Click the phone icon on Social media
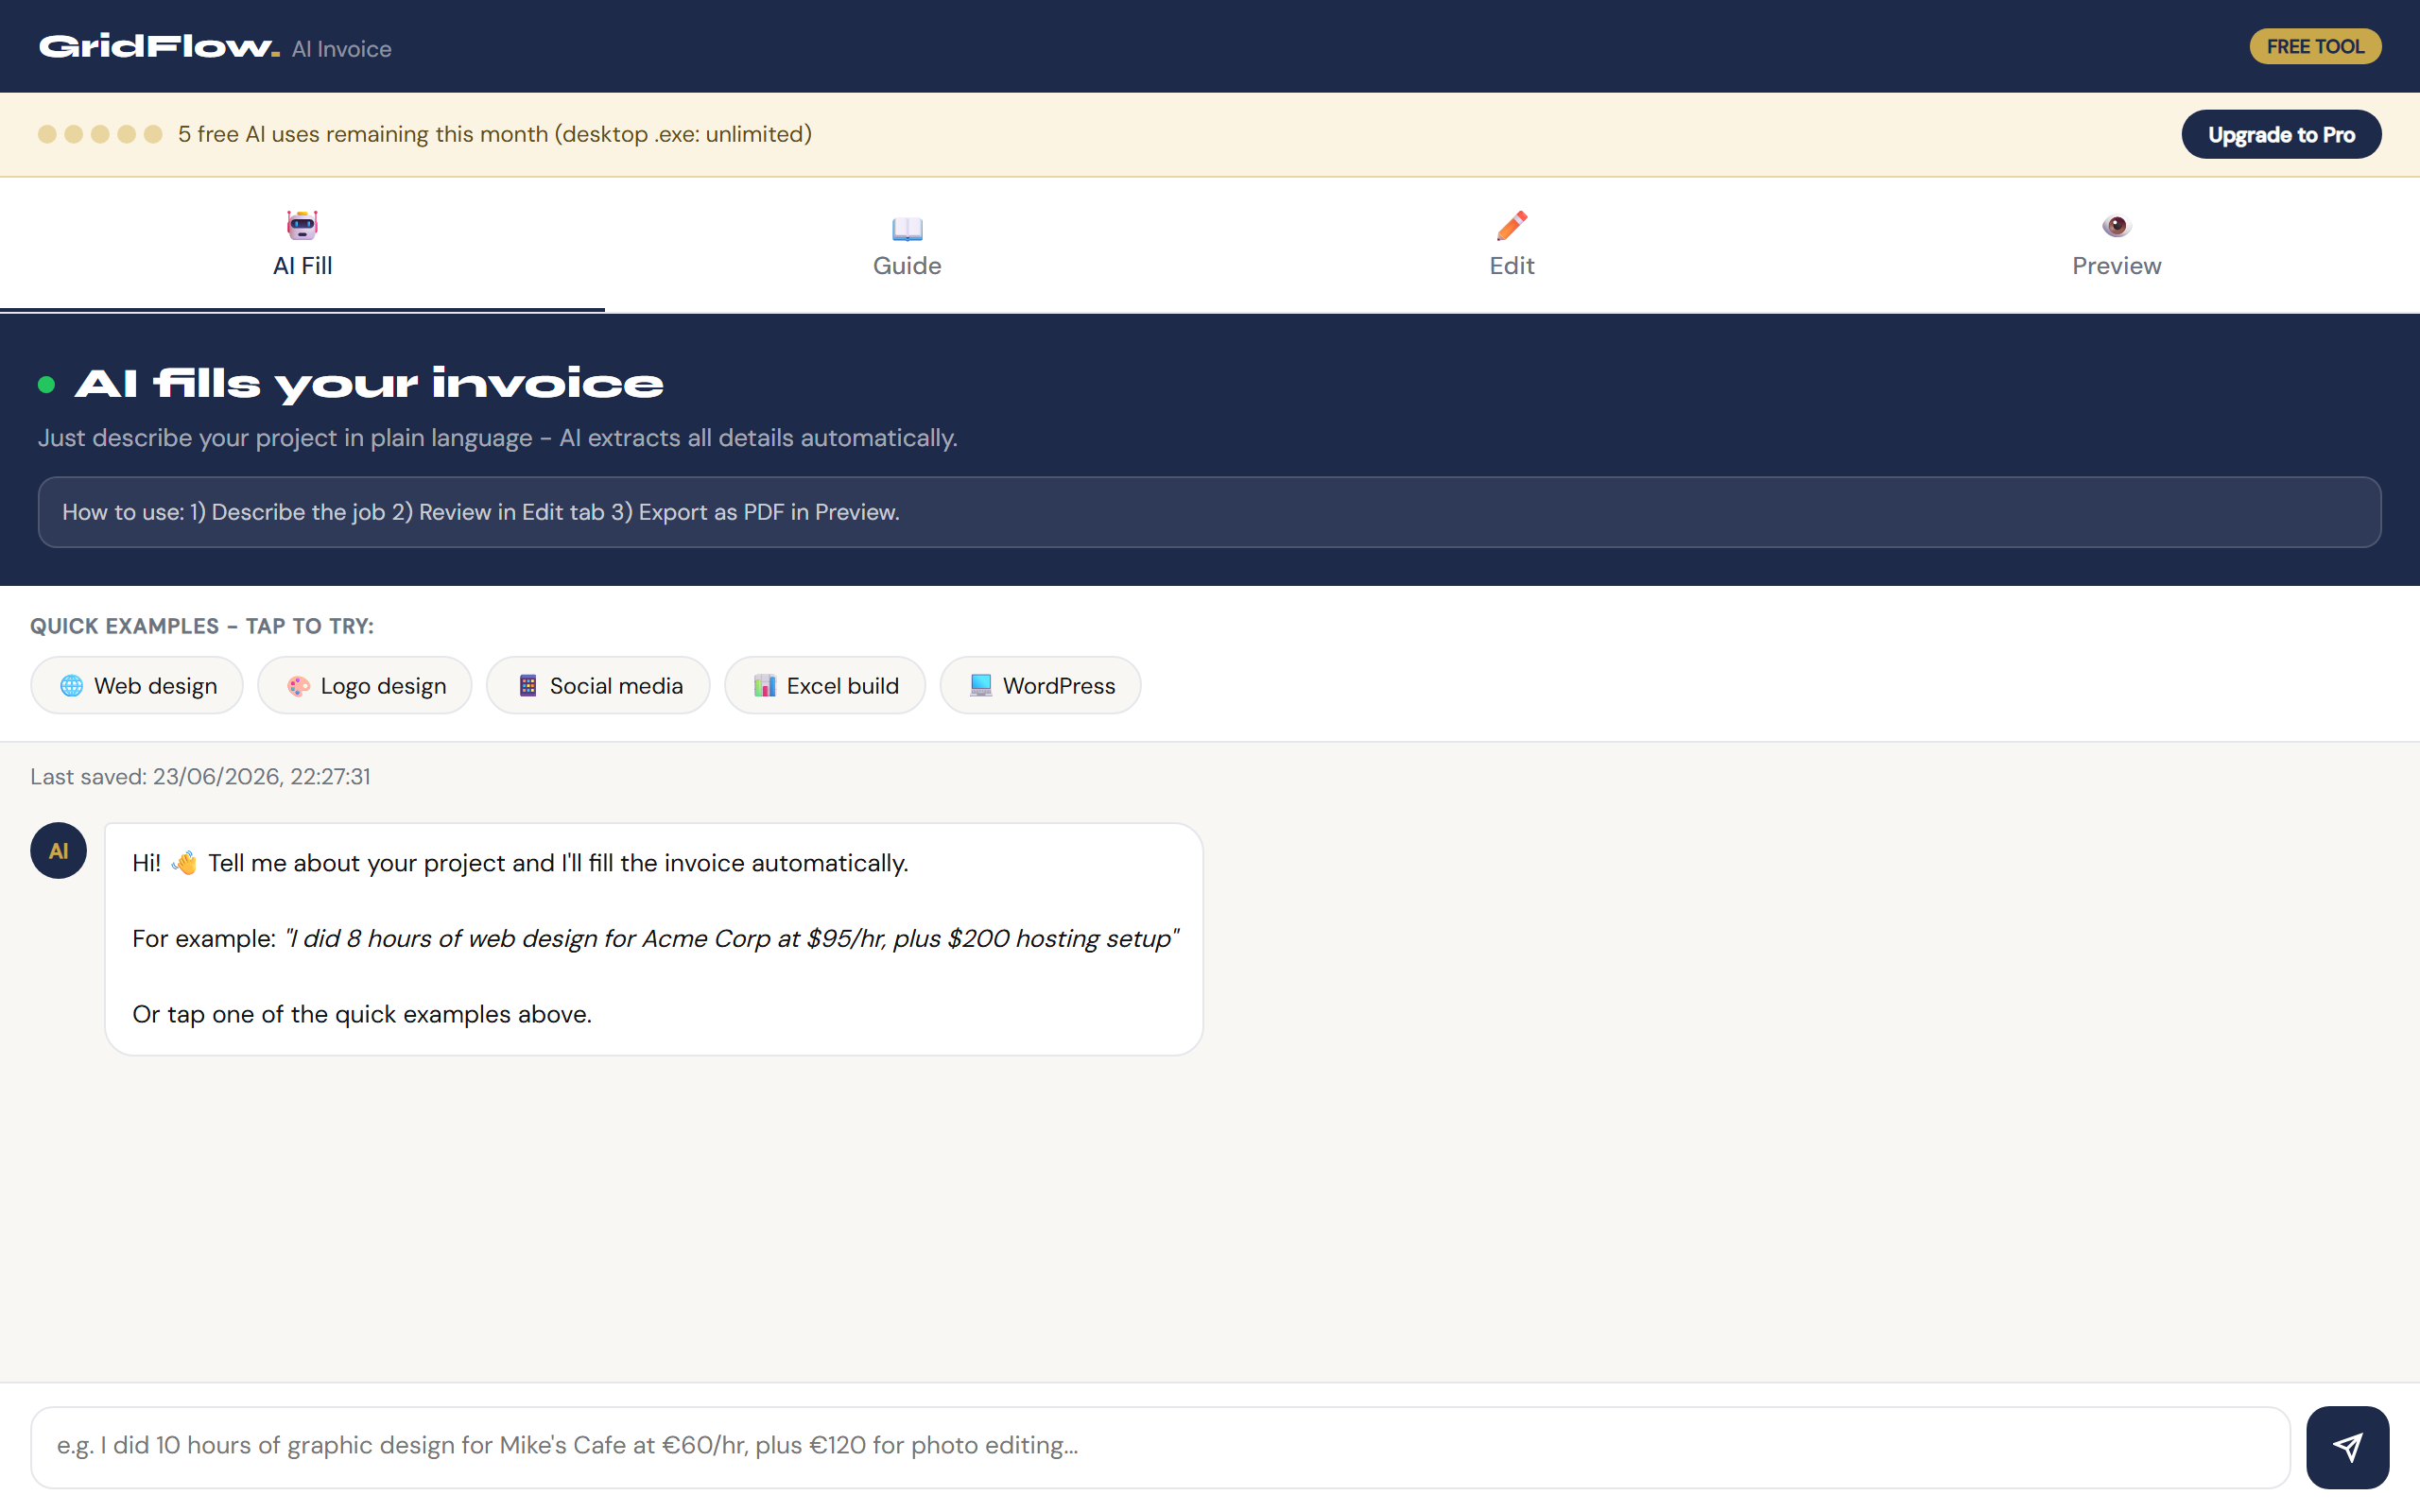Screen dimensions: 2420x1512 point(528,685)
